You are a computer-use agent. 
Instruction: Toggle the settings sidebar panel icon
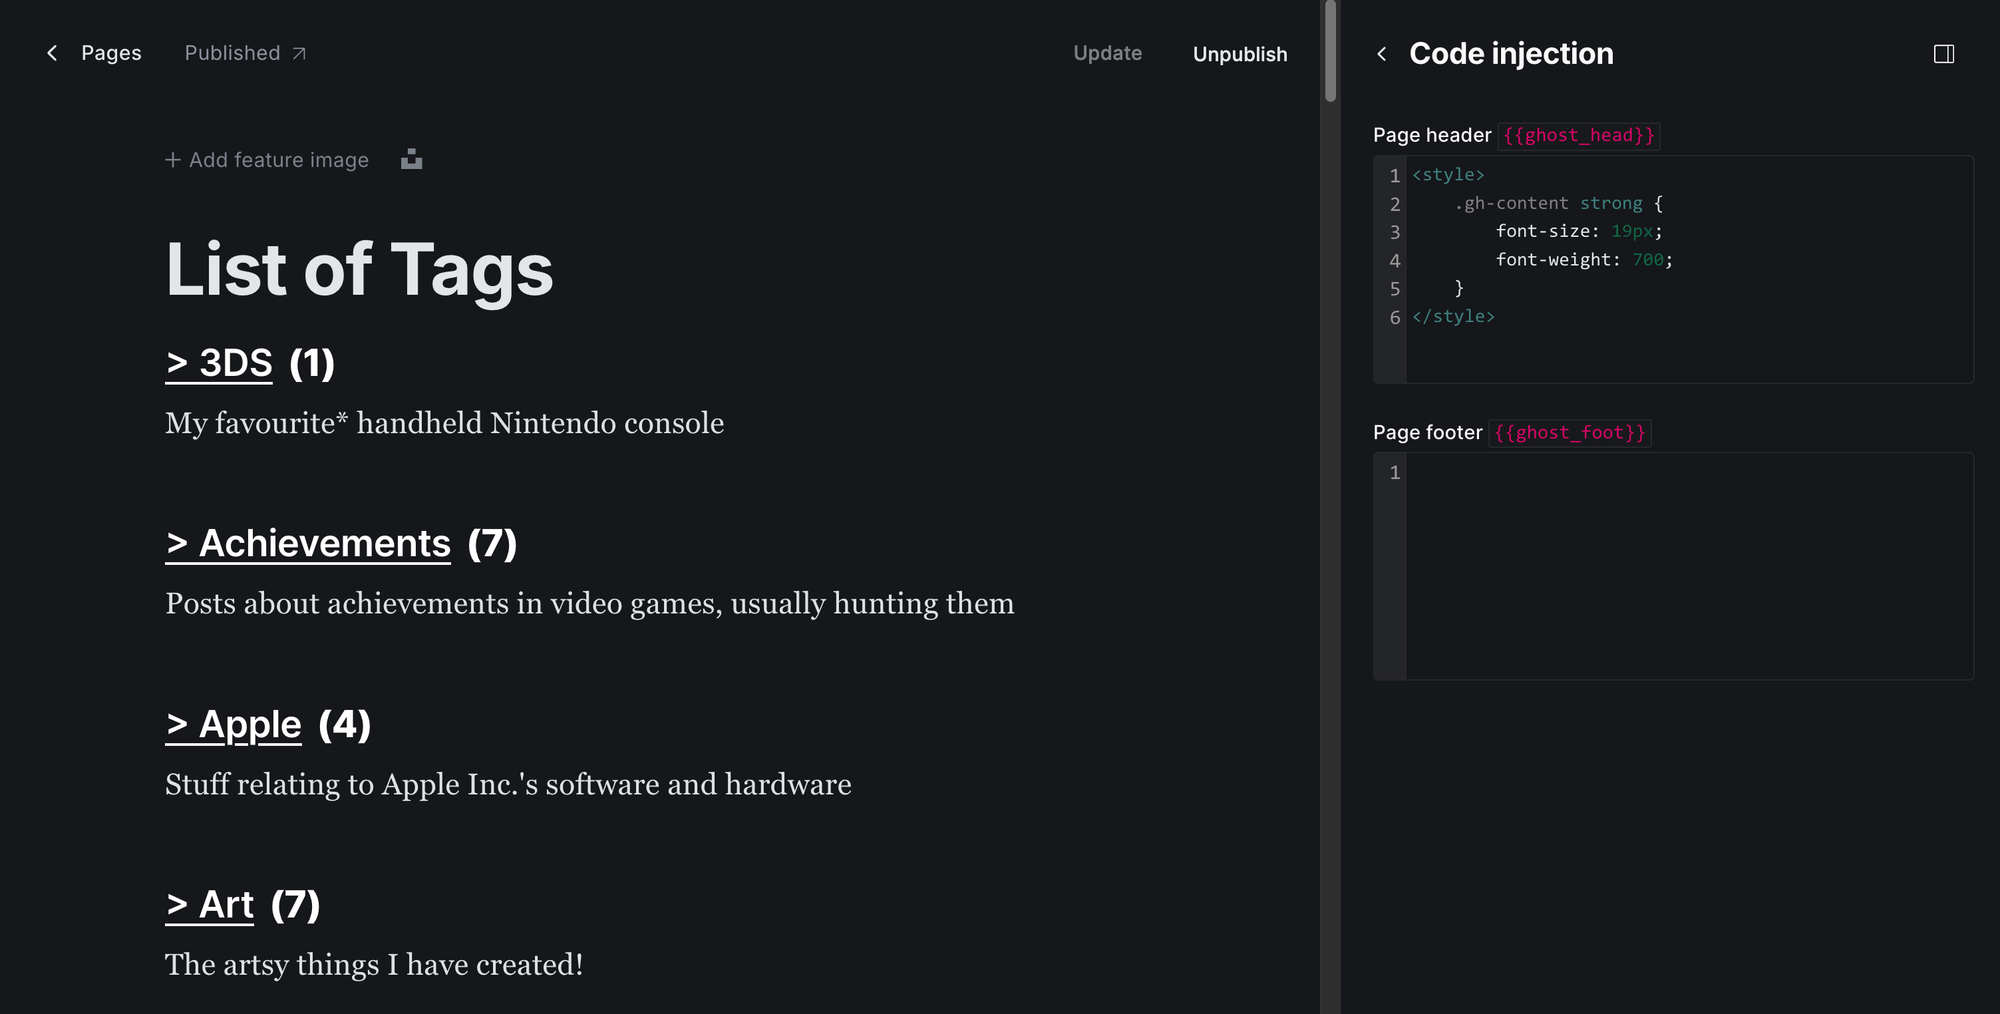[1946, 54]
